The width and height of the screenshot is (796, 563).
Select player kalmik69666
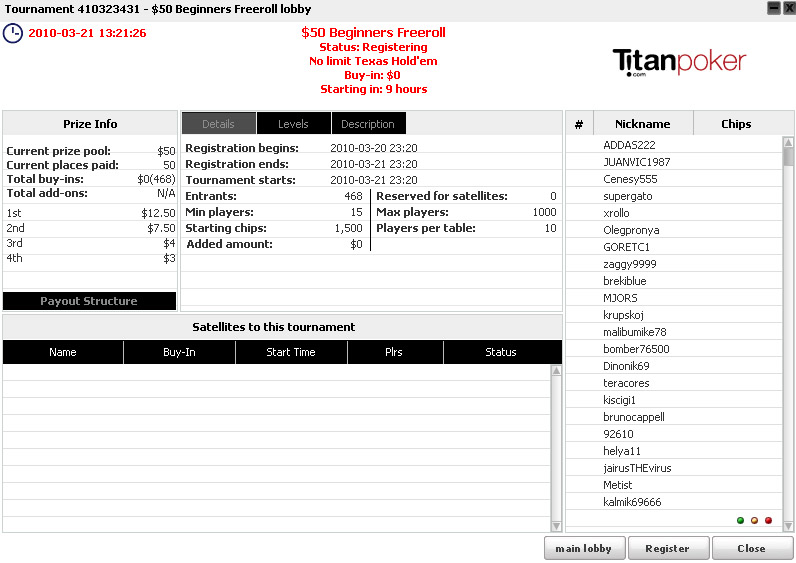point(674,502)
